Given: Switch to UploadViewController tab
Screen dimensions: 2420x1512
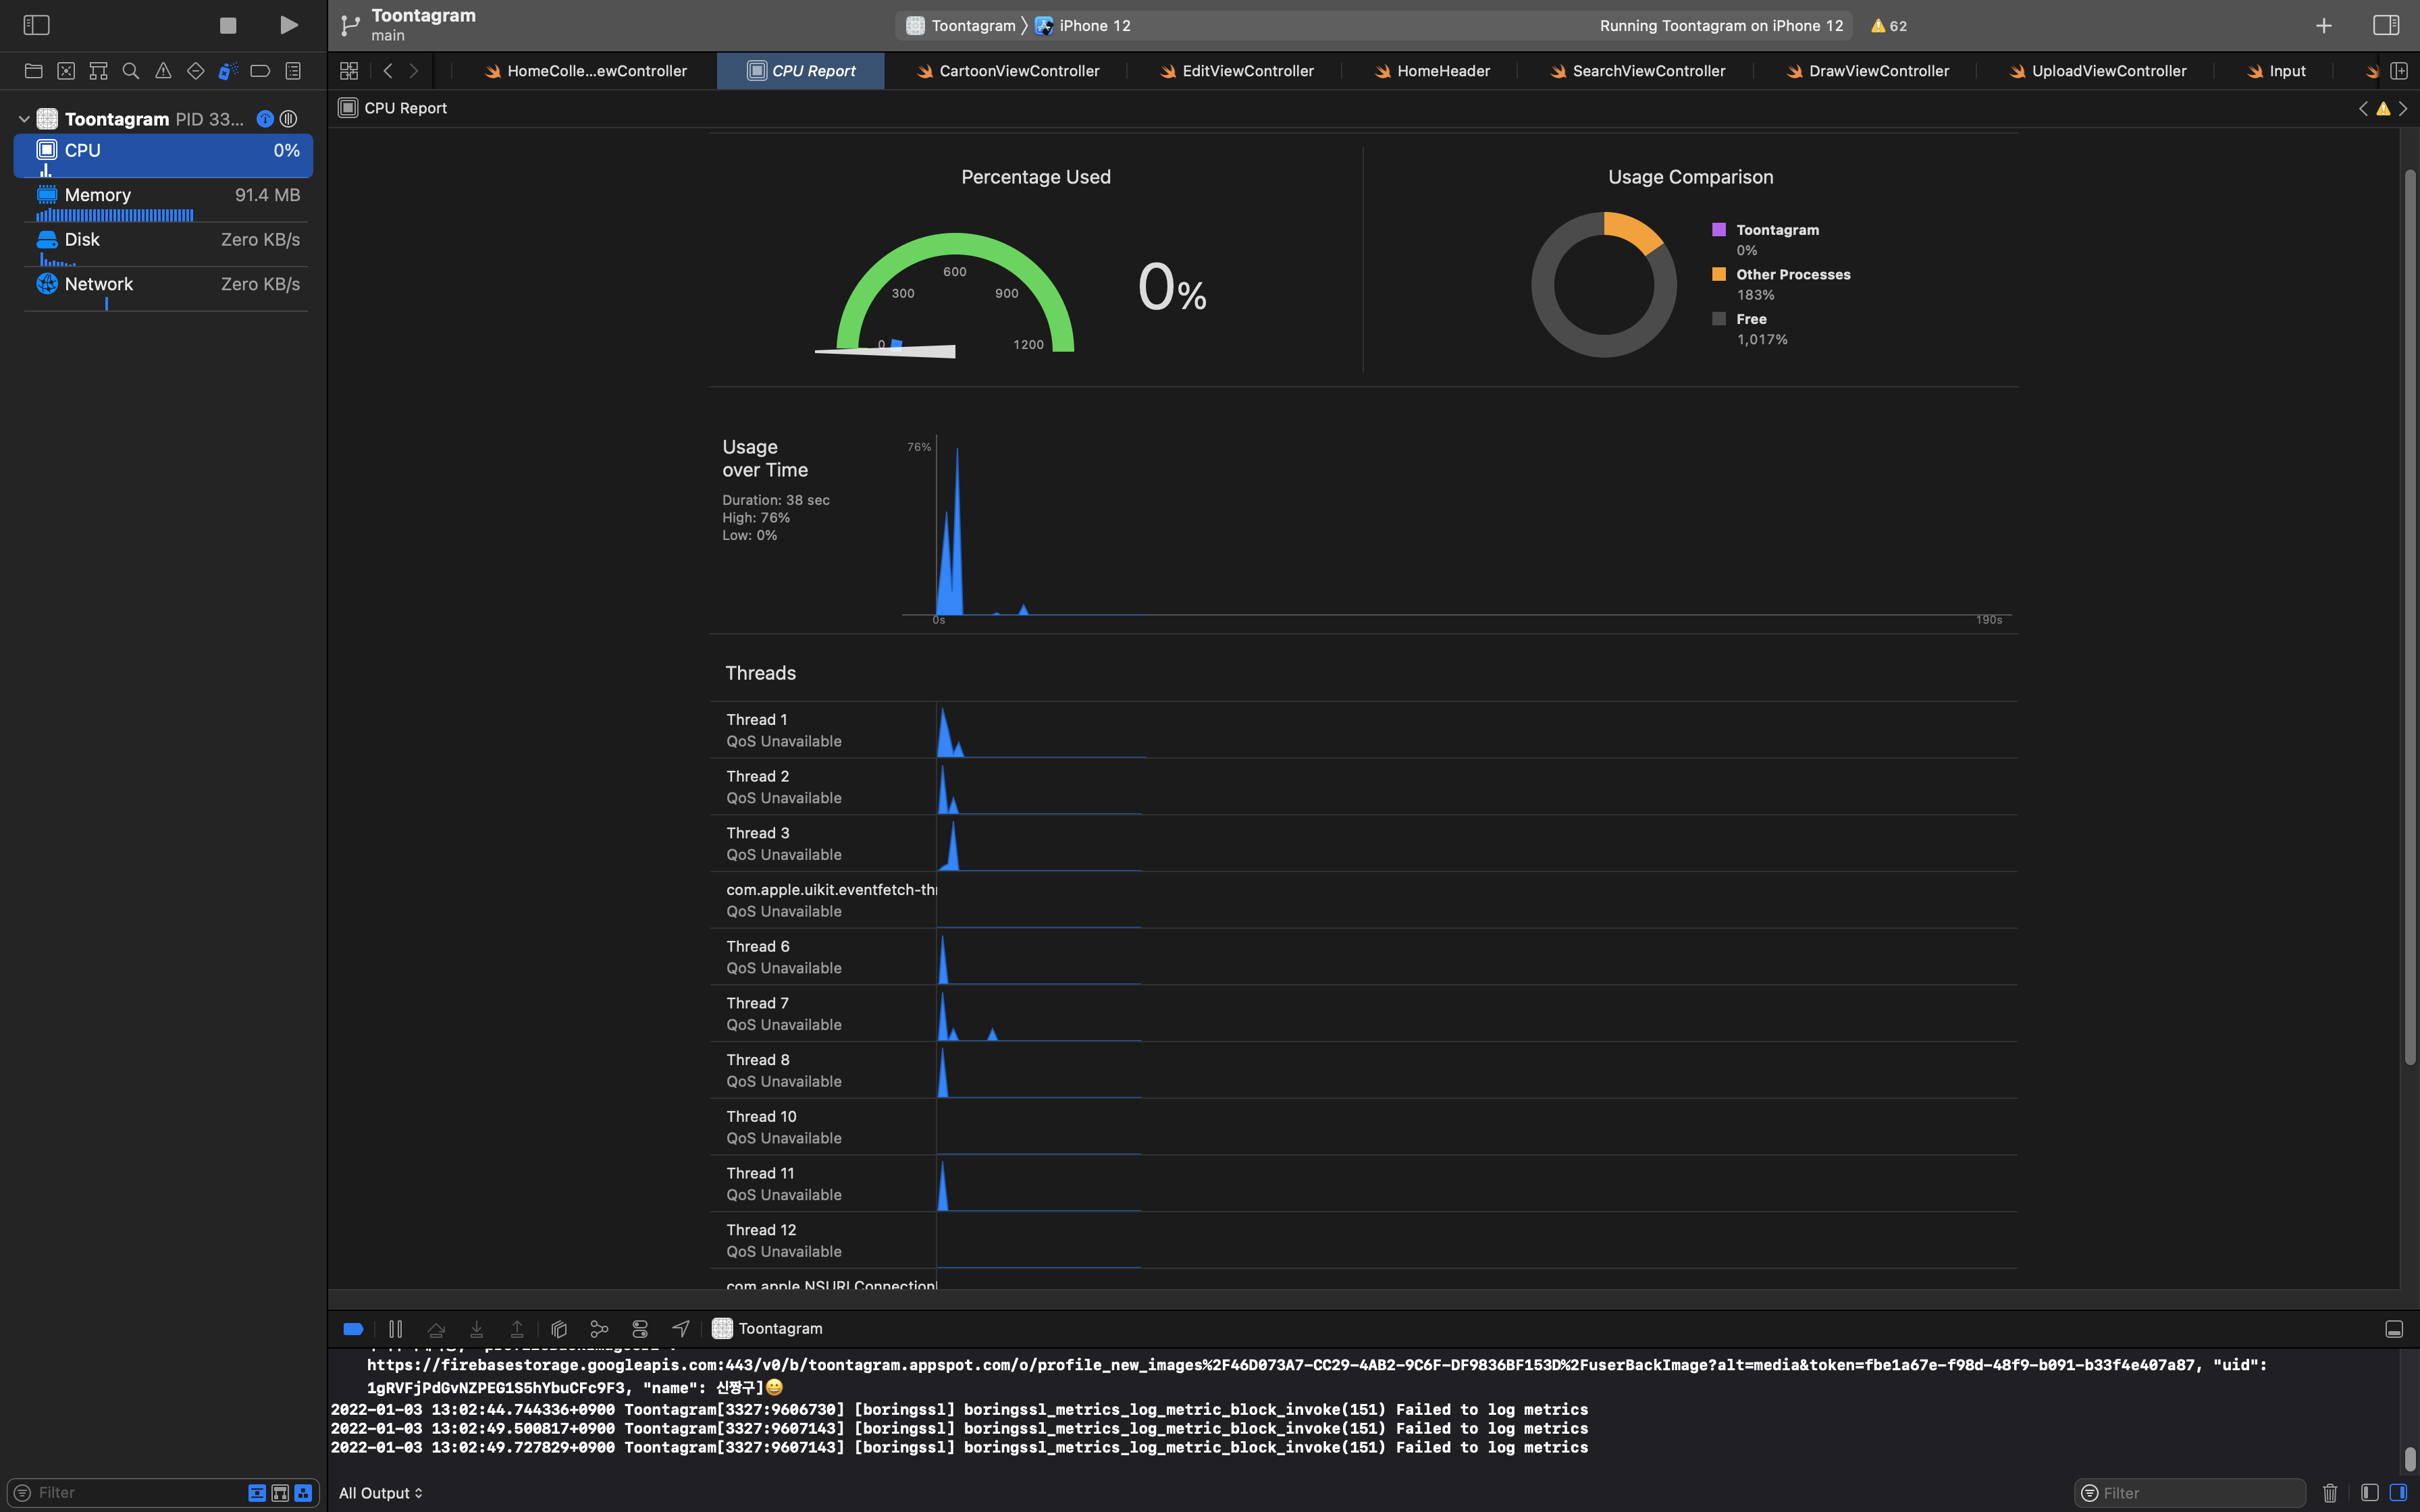Looking at the screenshot, I should (2097, 71).
